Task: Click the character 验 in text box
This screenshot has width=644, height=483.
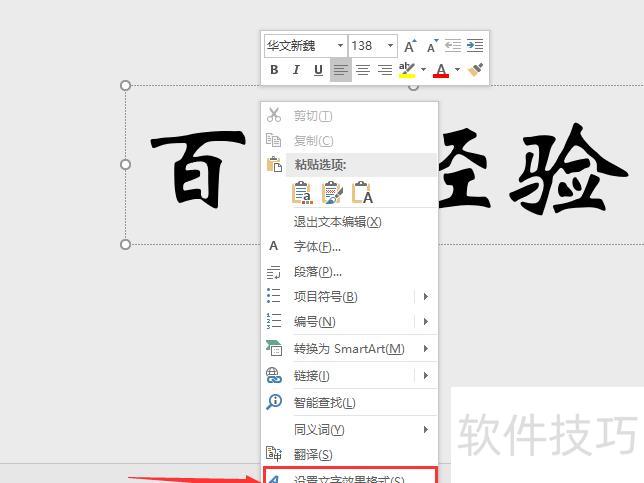Action: tap(569, 169)
